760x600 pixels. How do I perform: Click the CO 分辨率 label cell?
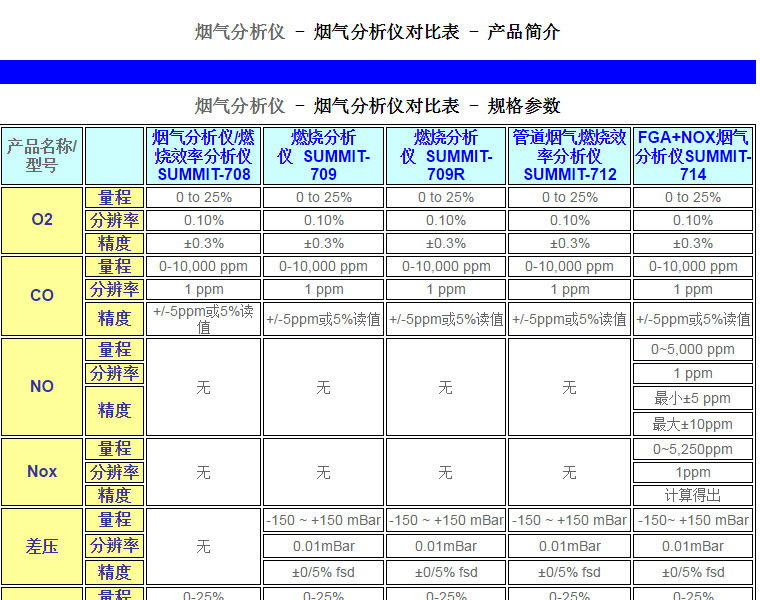[114, 289]
